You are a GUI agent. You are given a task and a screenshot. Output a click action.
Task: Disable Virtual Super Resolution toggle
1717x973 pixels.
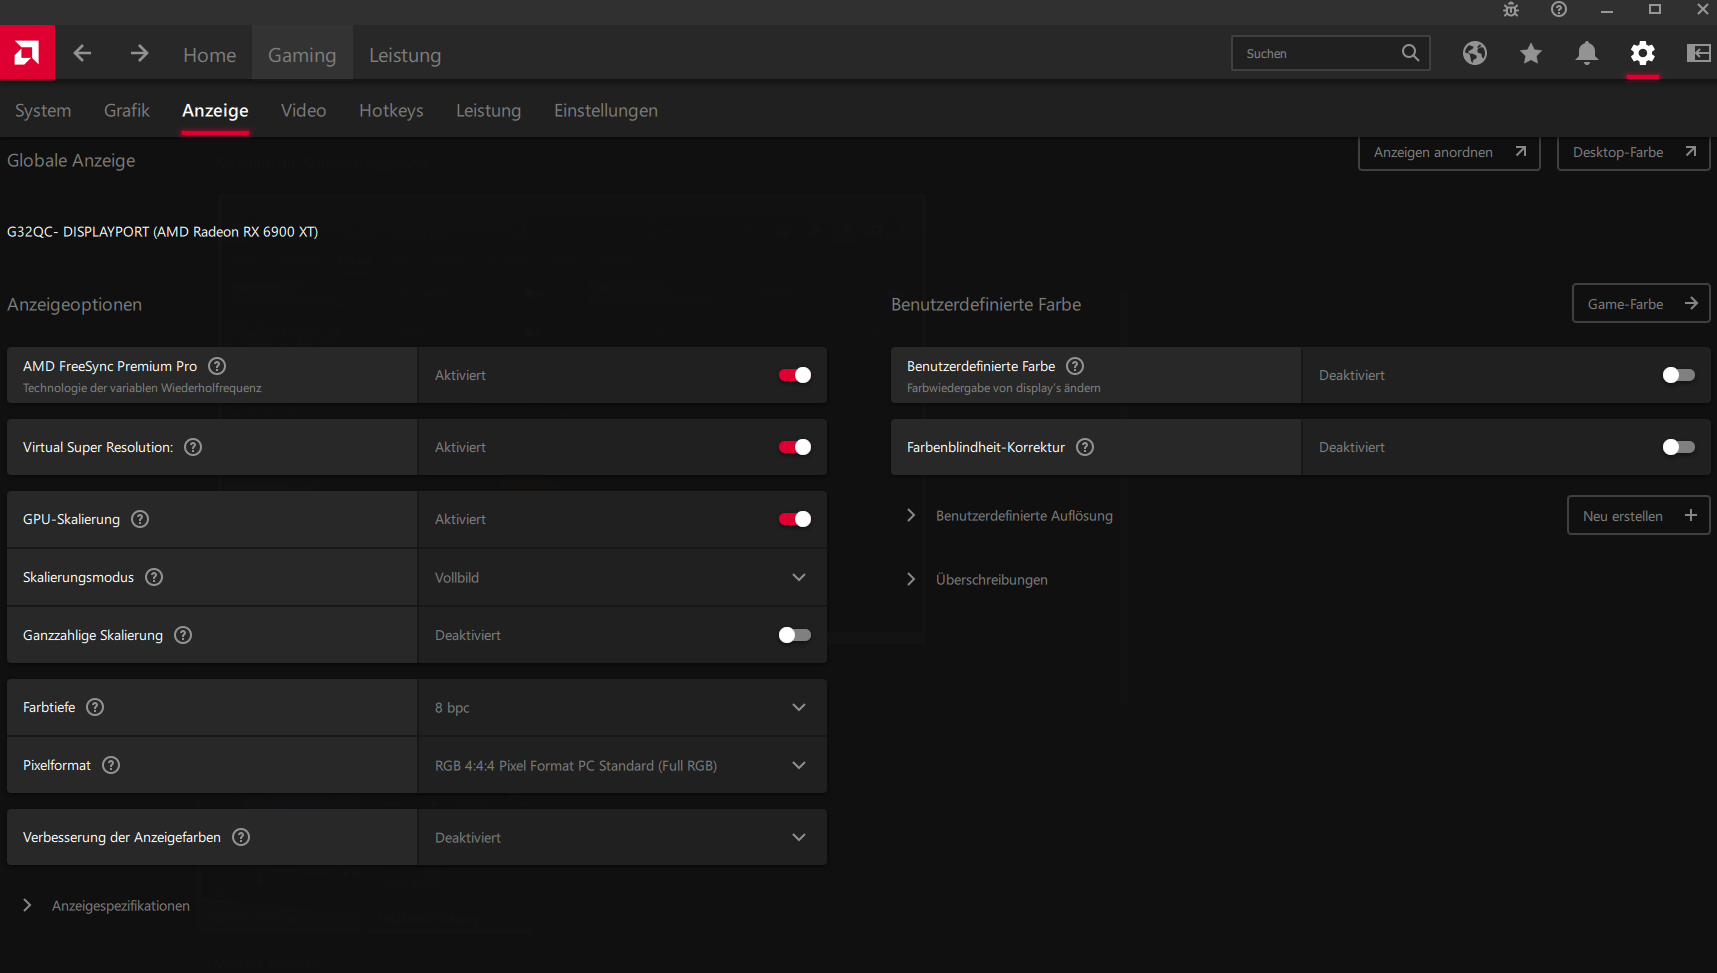pos(795,447)
